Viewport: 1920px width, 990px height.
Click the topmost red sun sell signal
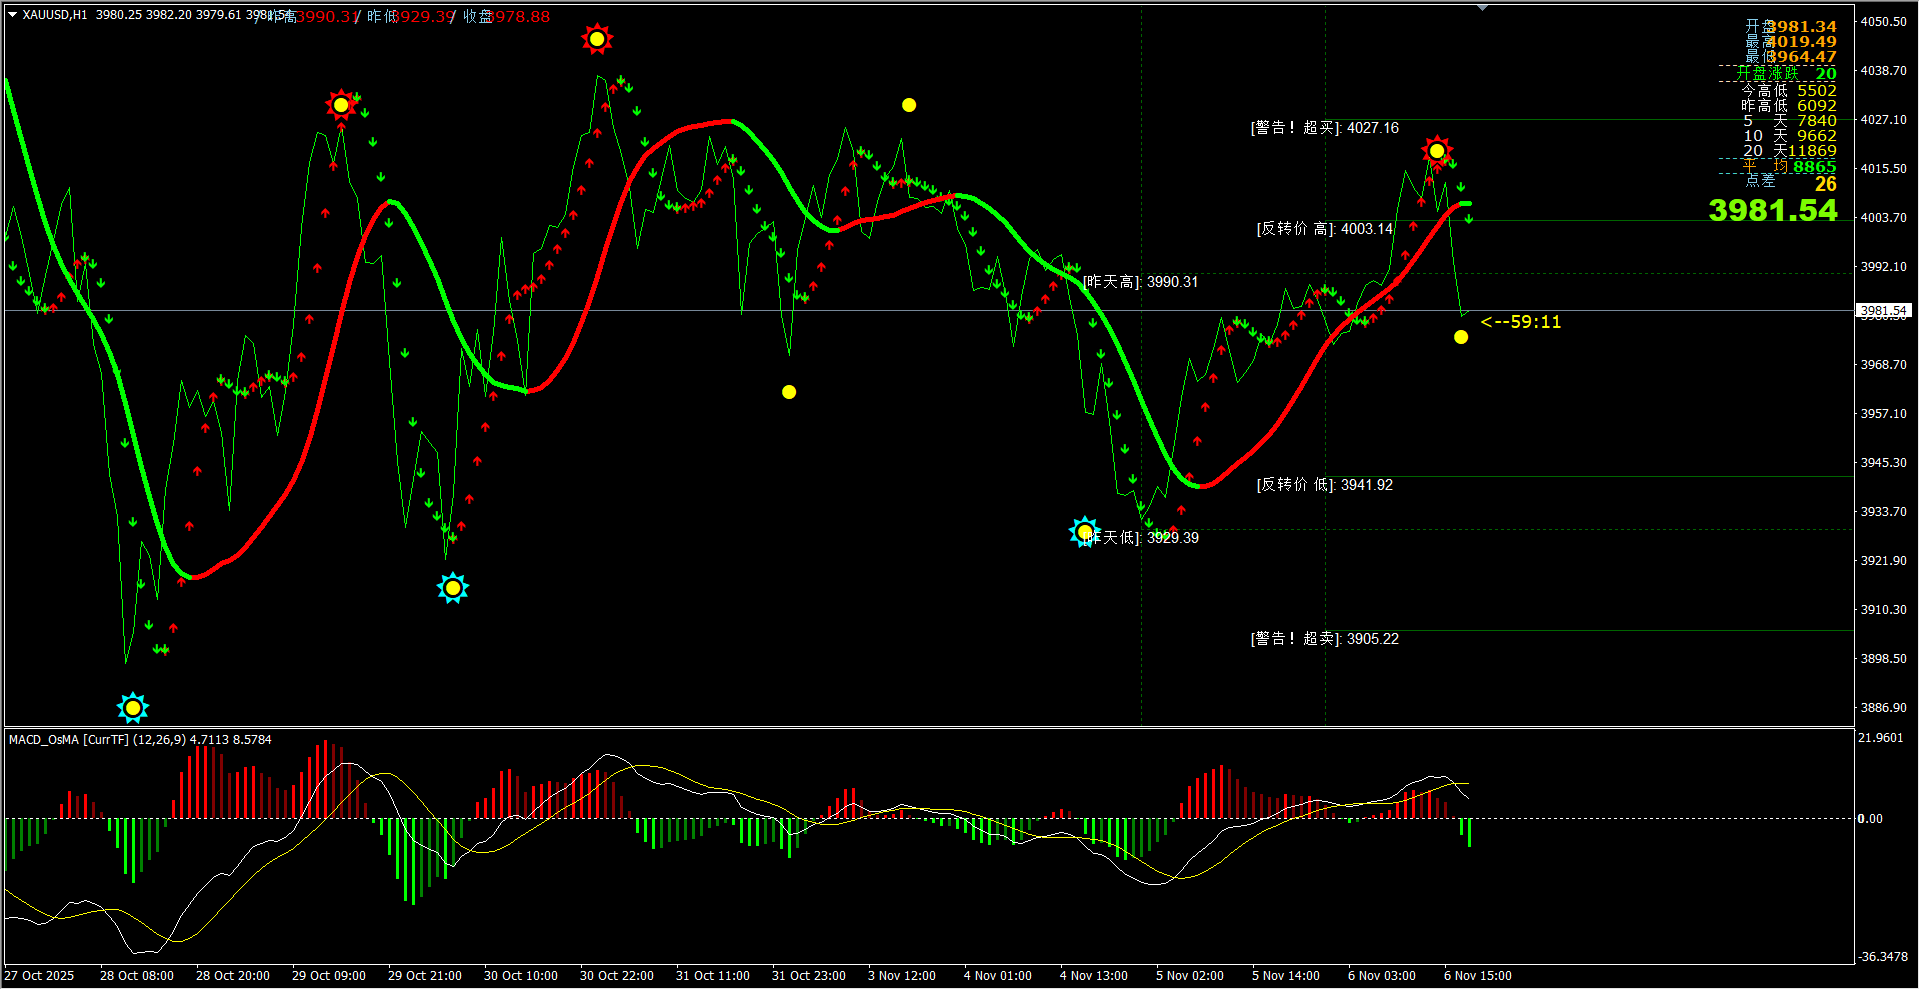tap(597, 39)
